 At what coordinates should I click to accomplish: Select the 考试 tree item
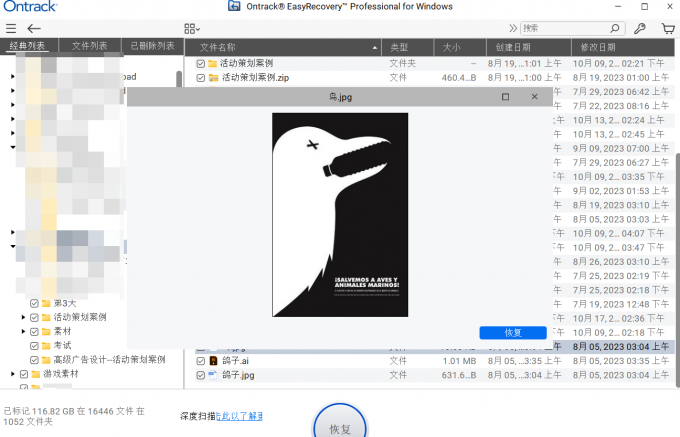click(62, 346)
